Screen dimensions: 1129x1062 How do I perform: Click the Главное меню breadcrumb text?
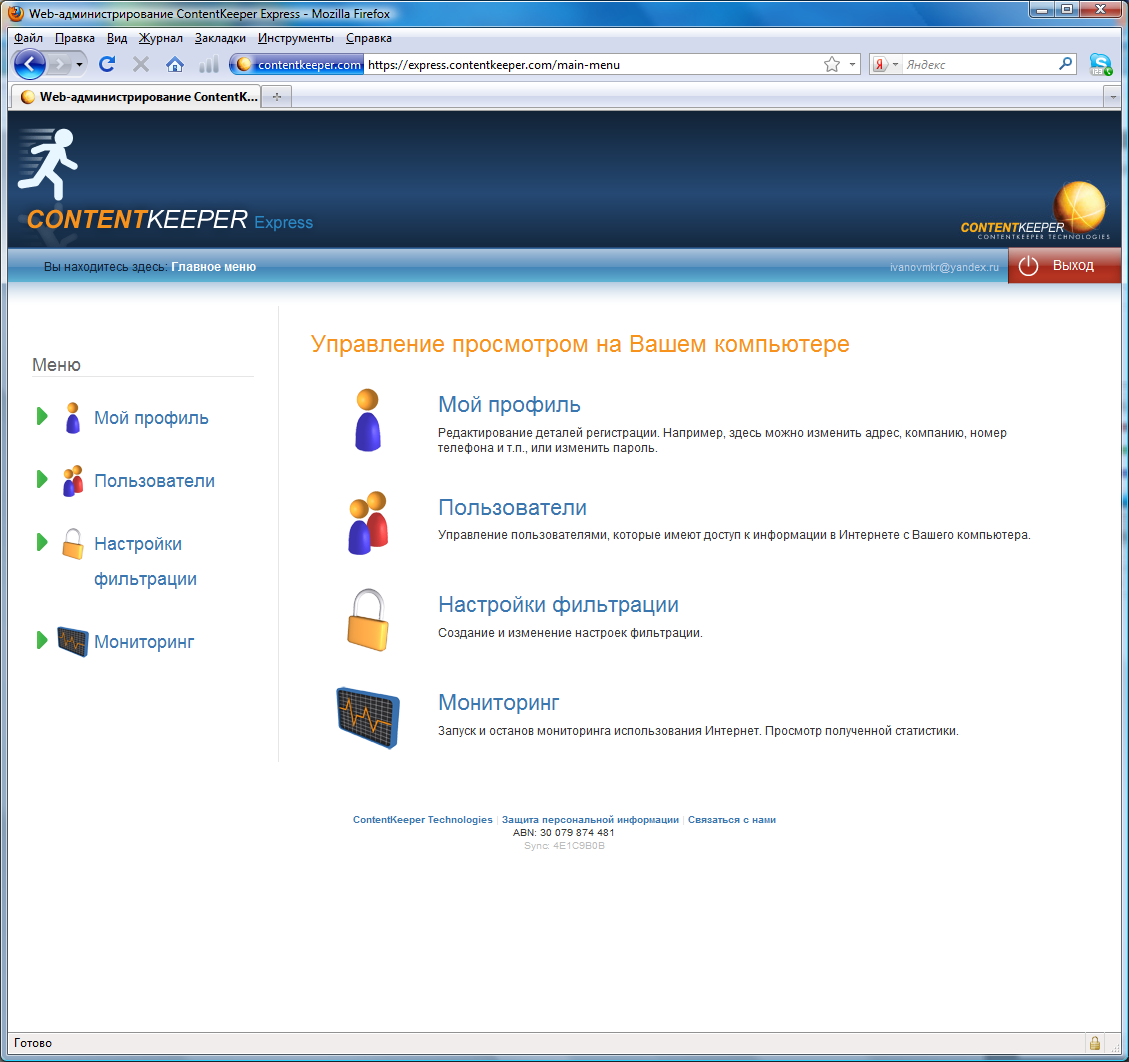point(213,266)
